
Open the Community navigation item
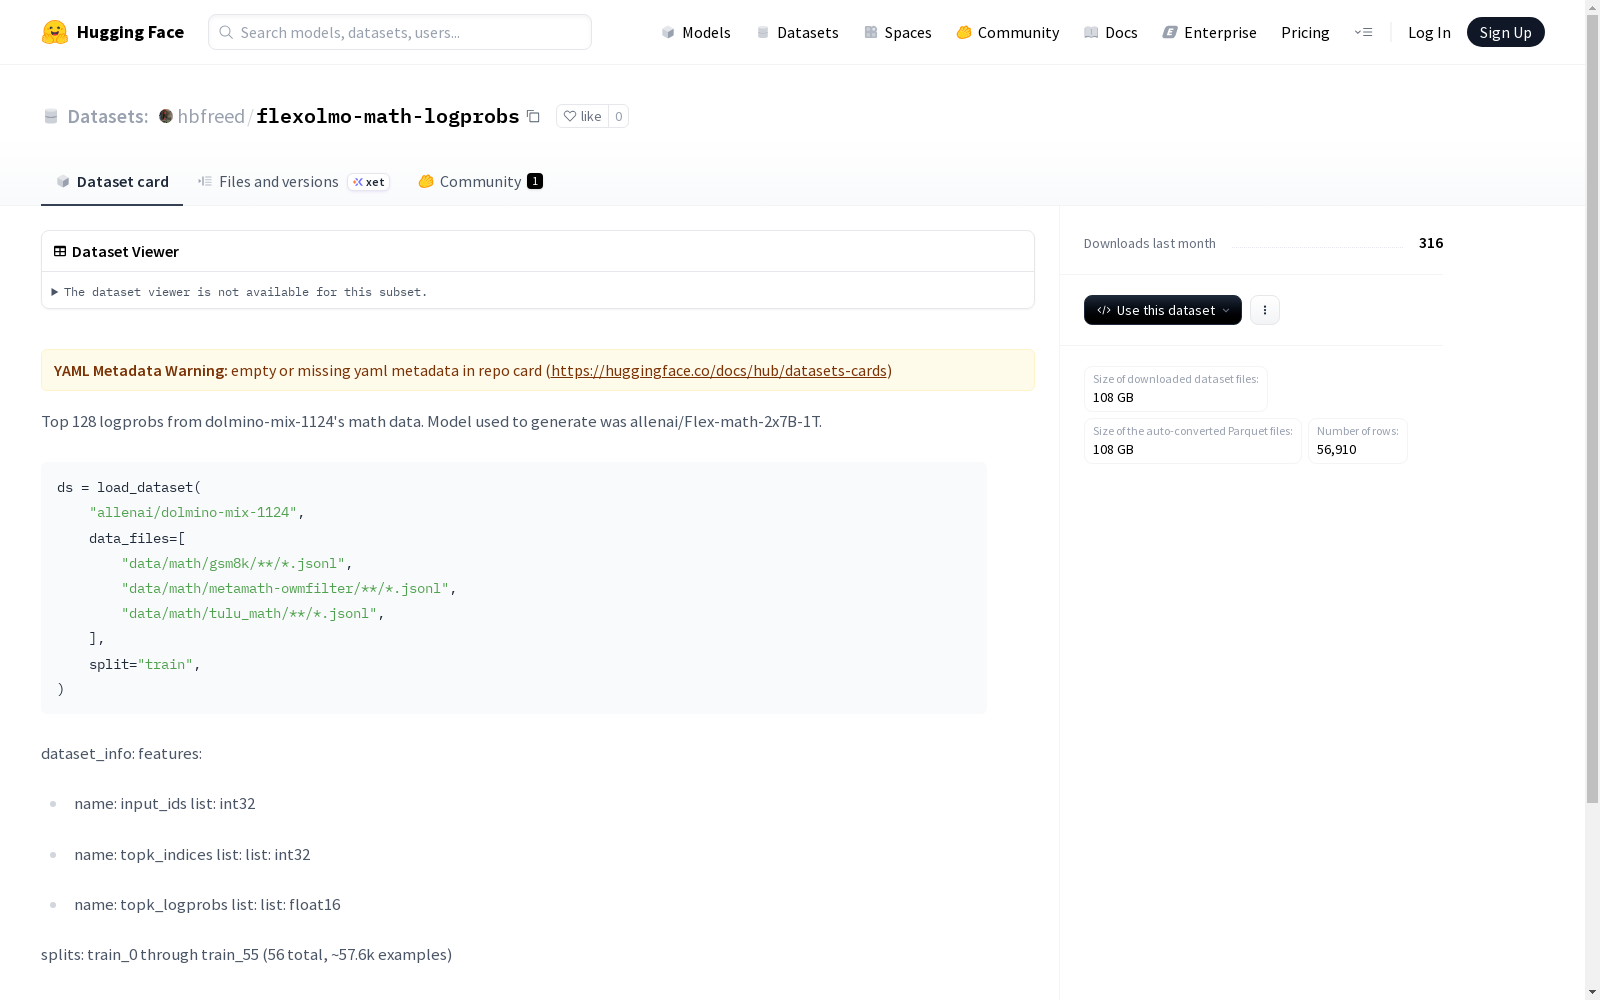(x=1008, y=32)
